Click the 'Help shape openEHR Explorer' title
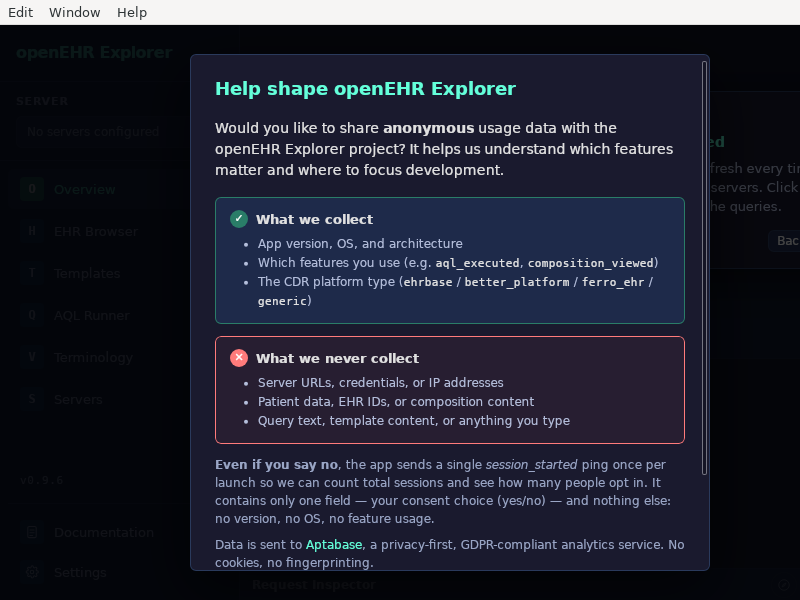The height and width of the screenshot is (600, 800). [x=365, y=89]
